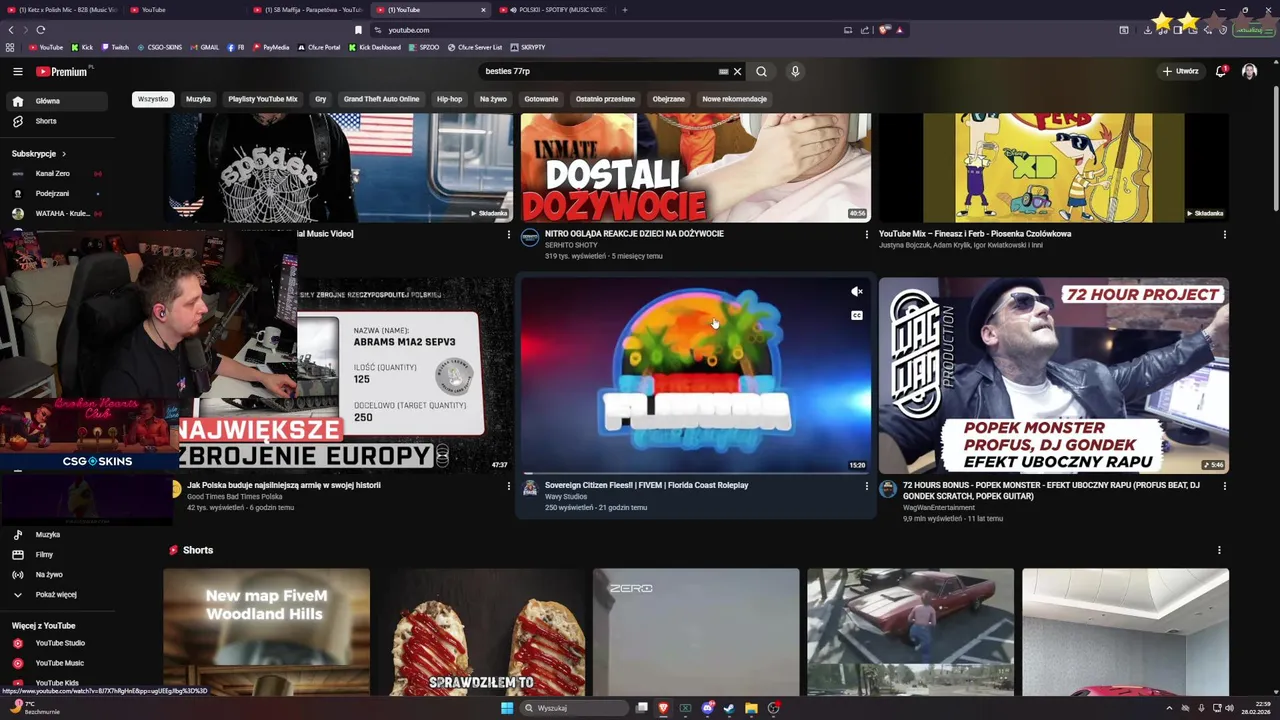
Task: Select the Gotowanie filter chip
Action: pyautogui.click(x=541, y=99)
